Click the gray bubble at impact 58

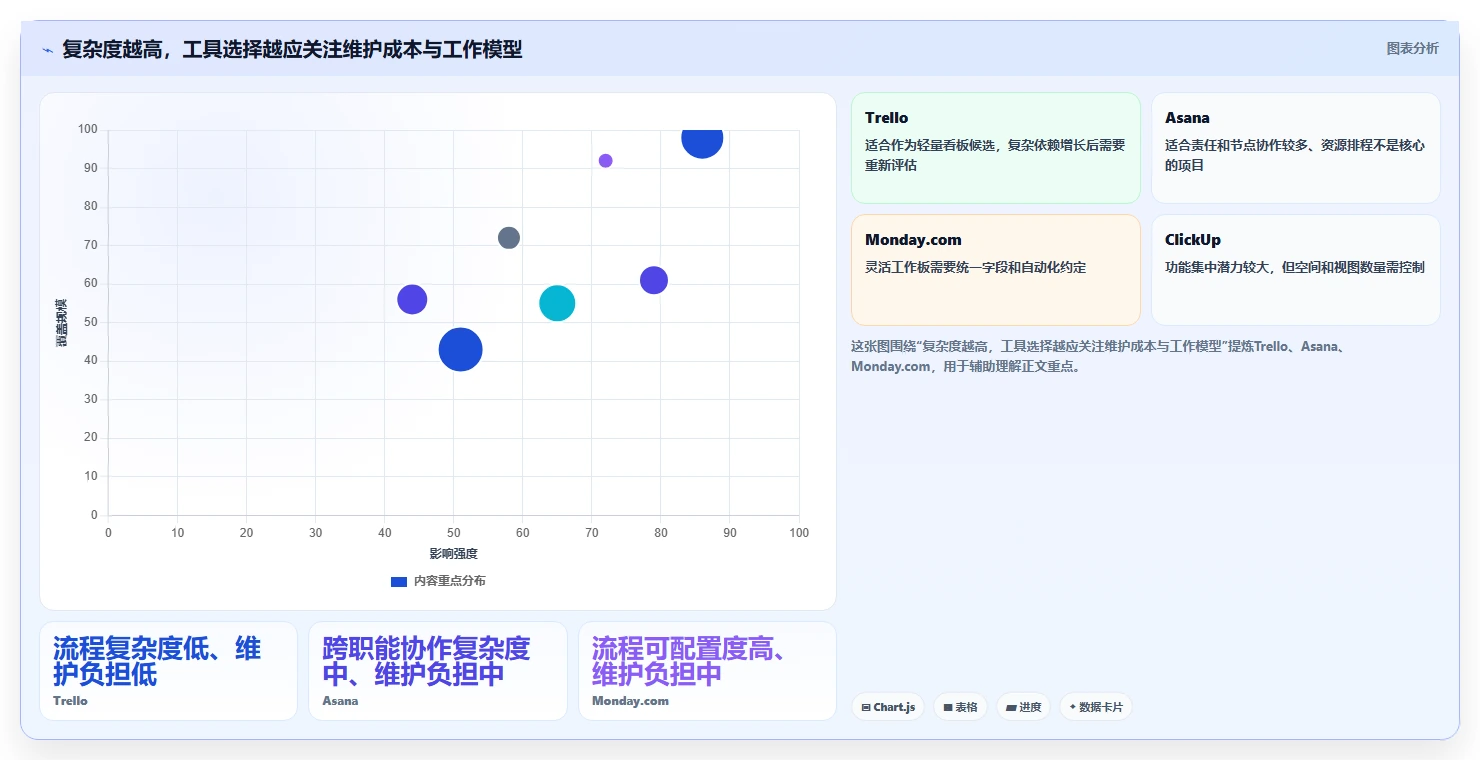(x=509, y=238)
